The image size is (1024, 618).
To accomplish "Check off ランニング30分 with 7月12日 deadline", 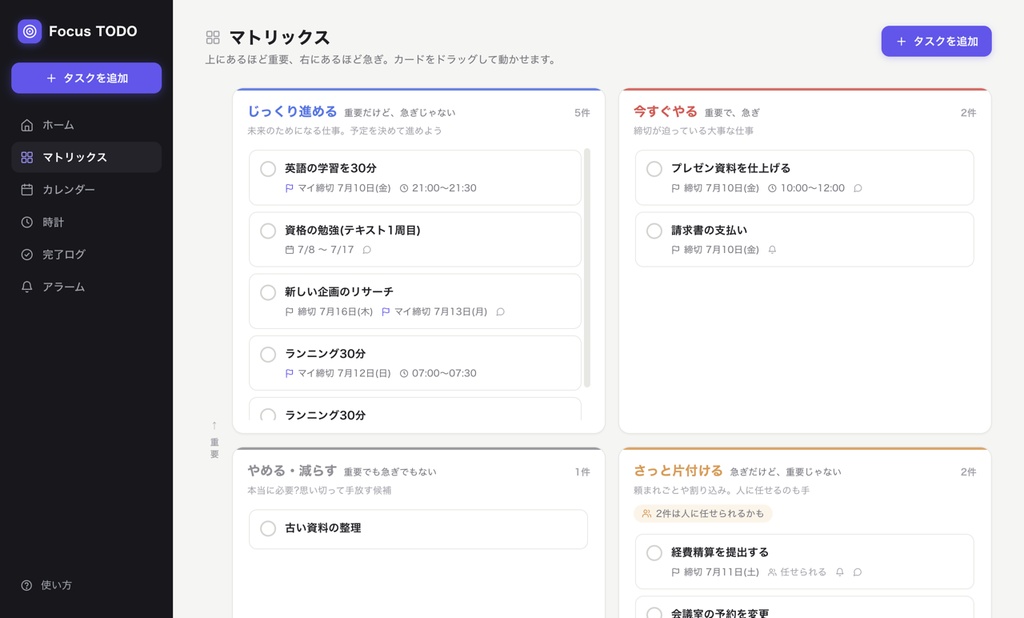I will tap(268, 354).
